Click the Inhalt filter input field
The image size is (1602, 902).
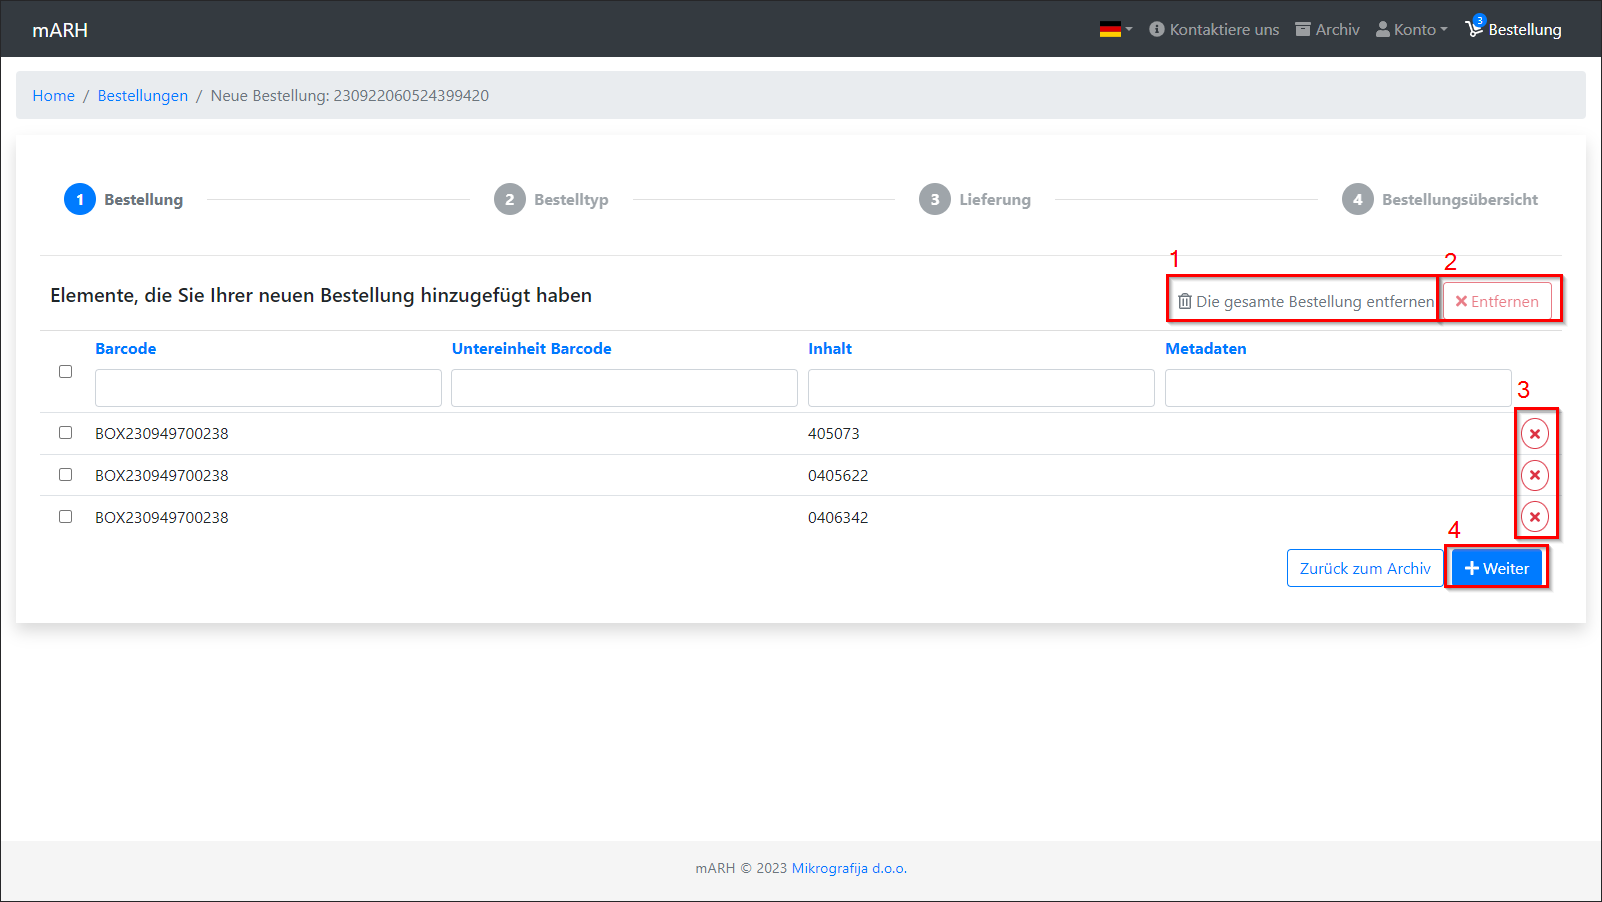[x=980, y=388]
